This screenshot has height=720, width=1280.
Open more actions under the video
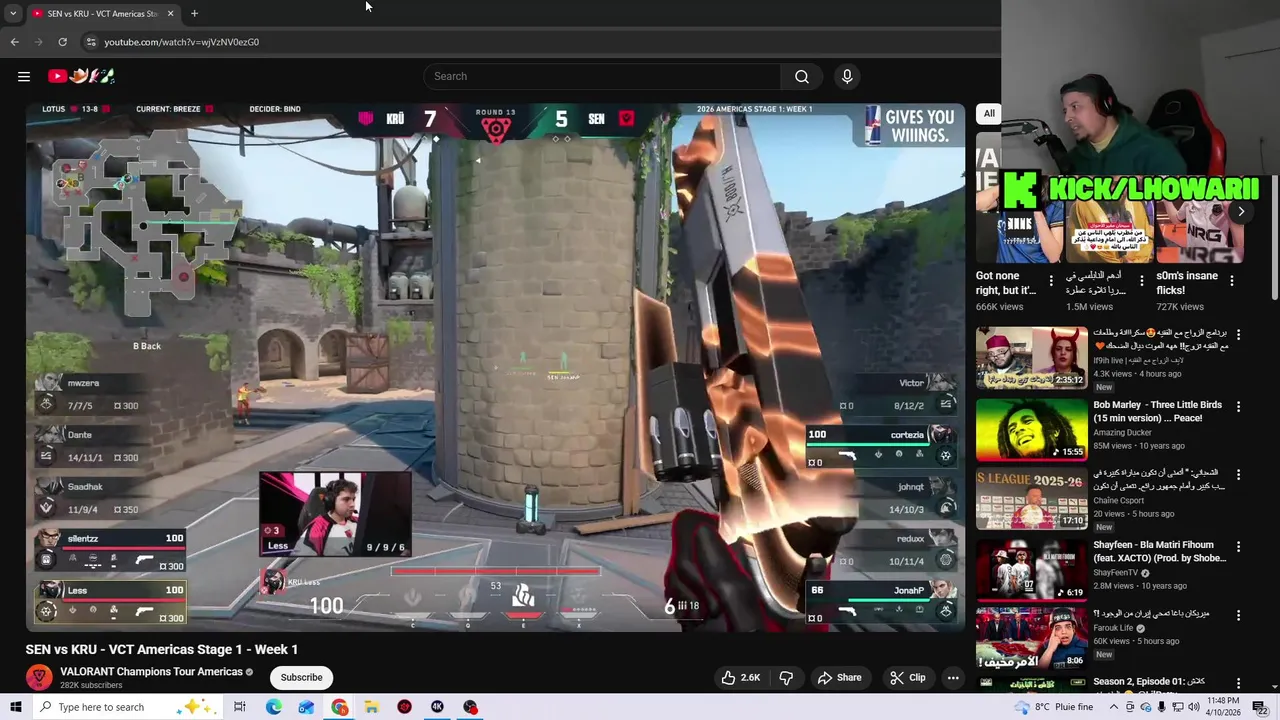click(953, 677)
